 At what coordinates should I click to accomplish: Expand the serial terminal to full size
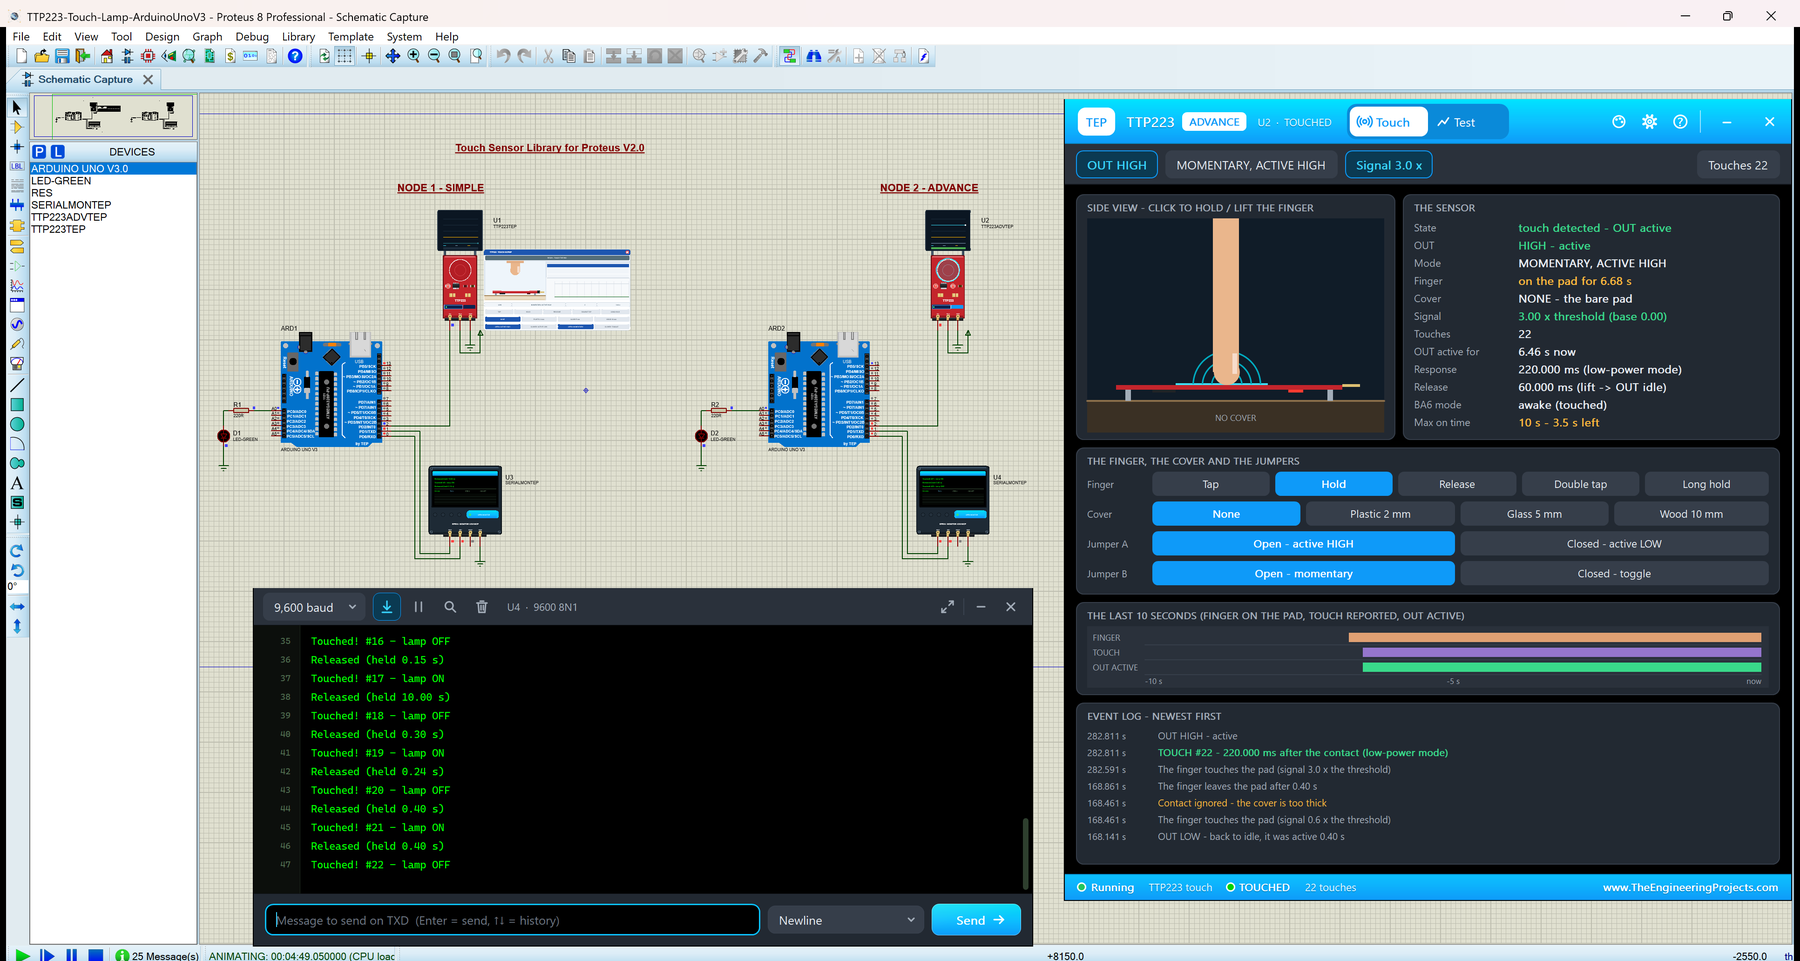[947, 607]
